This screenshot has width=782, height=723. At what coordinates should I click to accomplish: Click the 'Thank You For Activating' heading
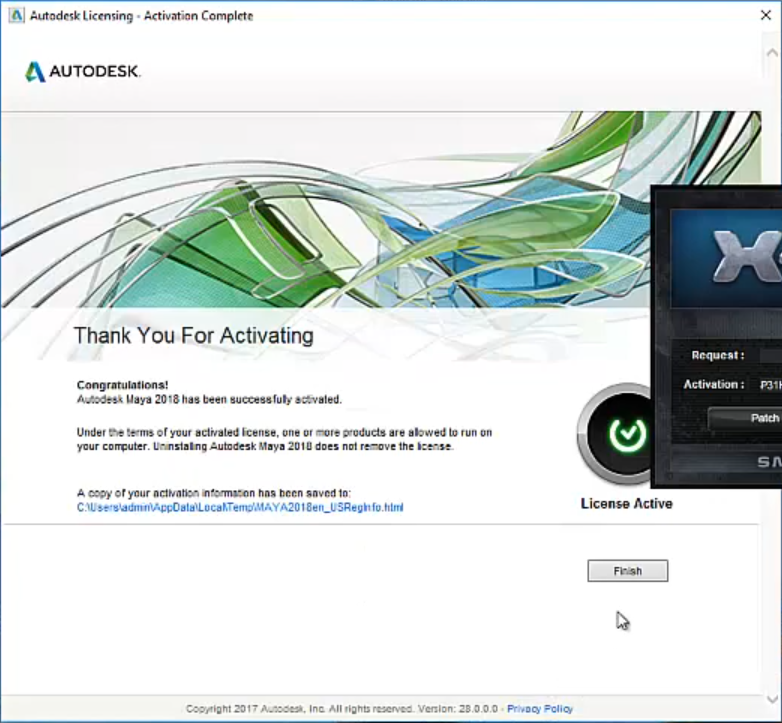coord(193,336)
